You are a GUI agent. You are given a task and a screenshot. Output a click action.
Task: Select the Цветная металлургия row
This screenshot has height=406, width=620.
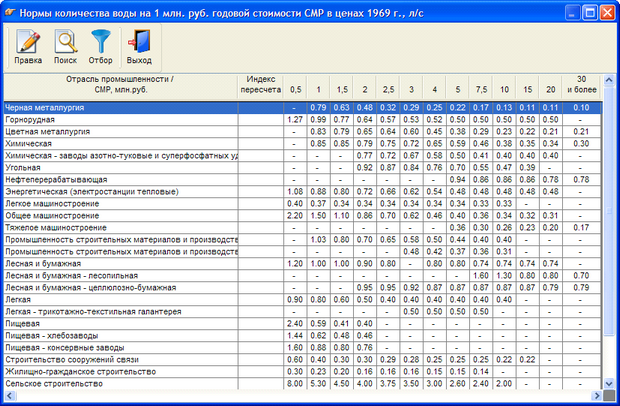[x=302, y=132]
